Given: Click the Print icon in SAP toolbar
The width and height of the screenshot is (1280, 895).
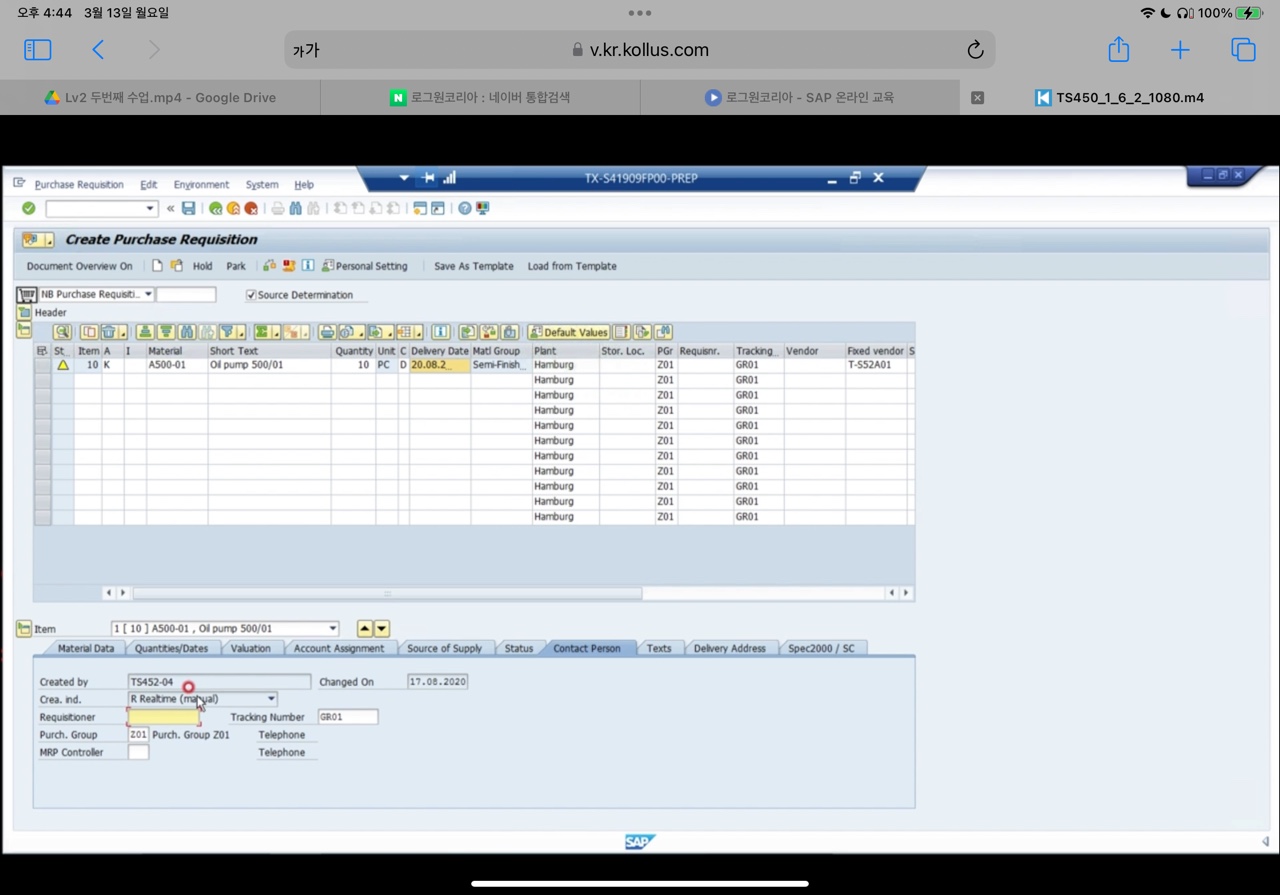Looking at the screenshot, I should point(278,208).
